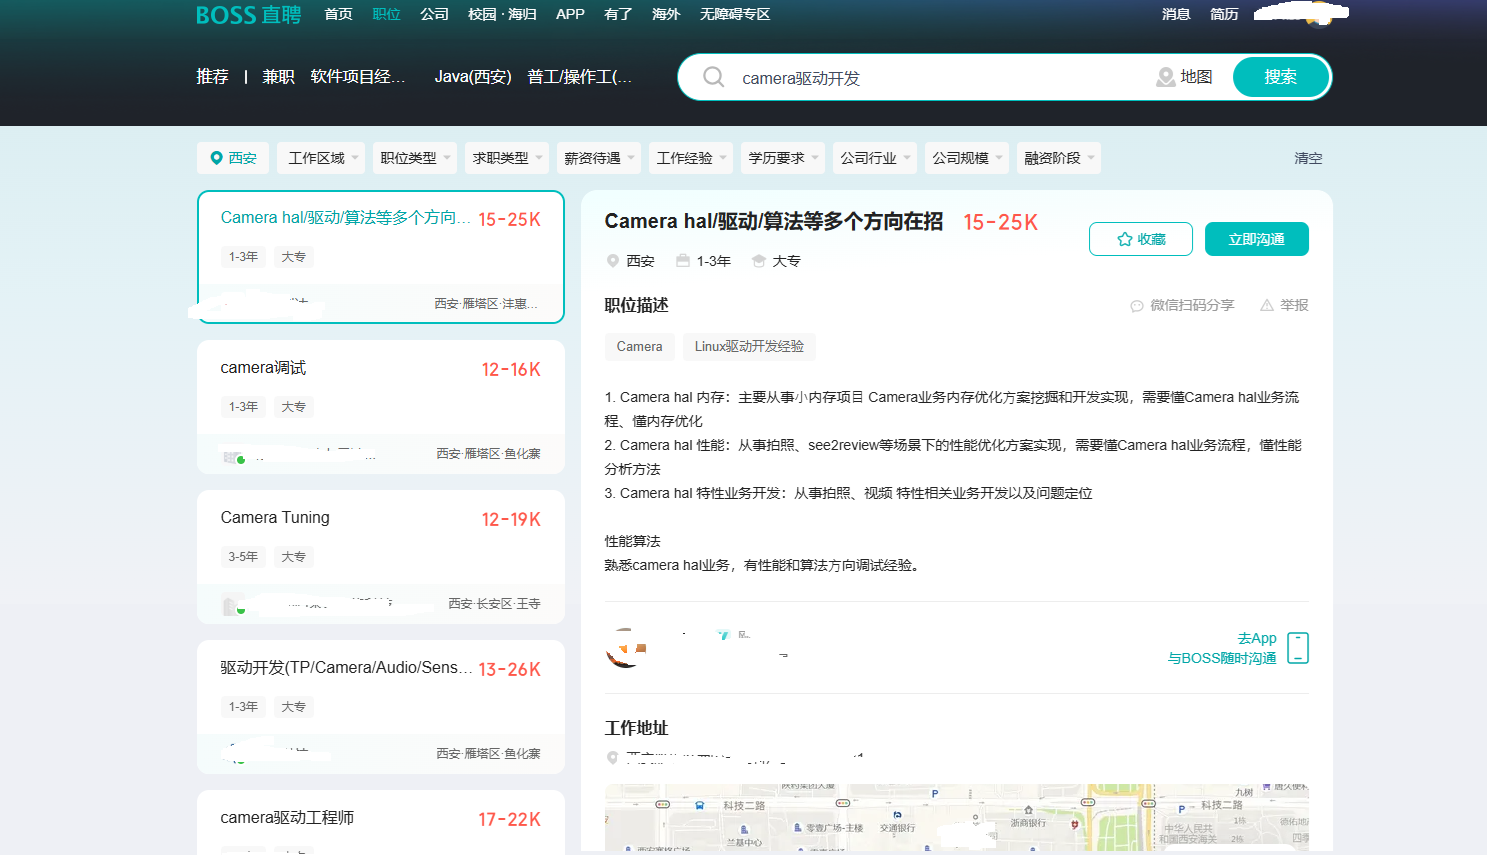Select the 兼职 tab
The image size is (1490, 855).
(x=278, y=77)
